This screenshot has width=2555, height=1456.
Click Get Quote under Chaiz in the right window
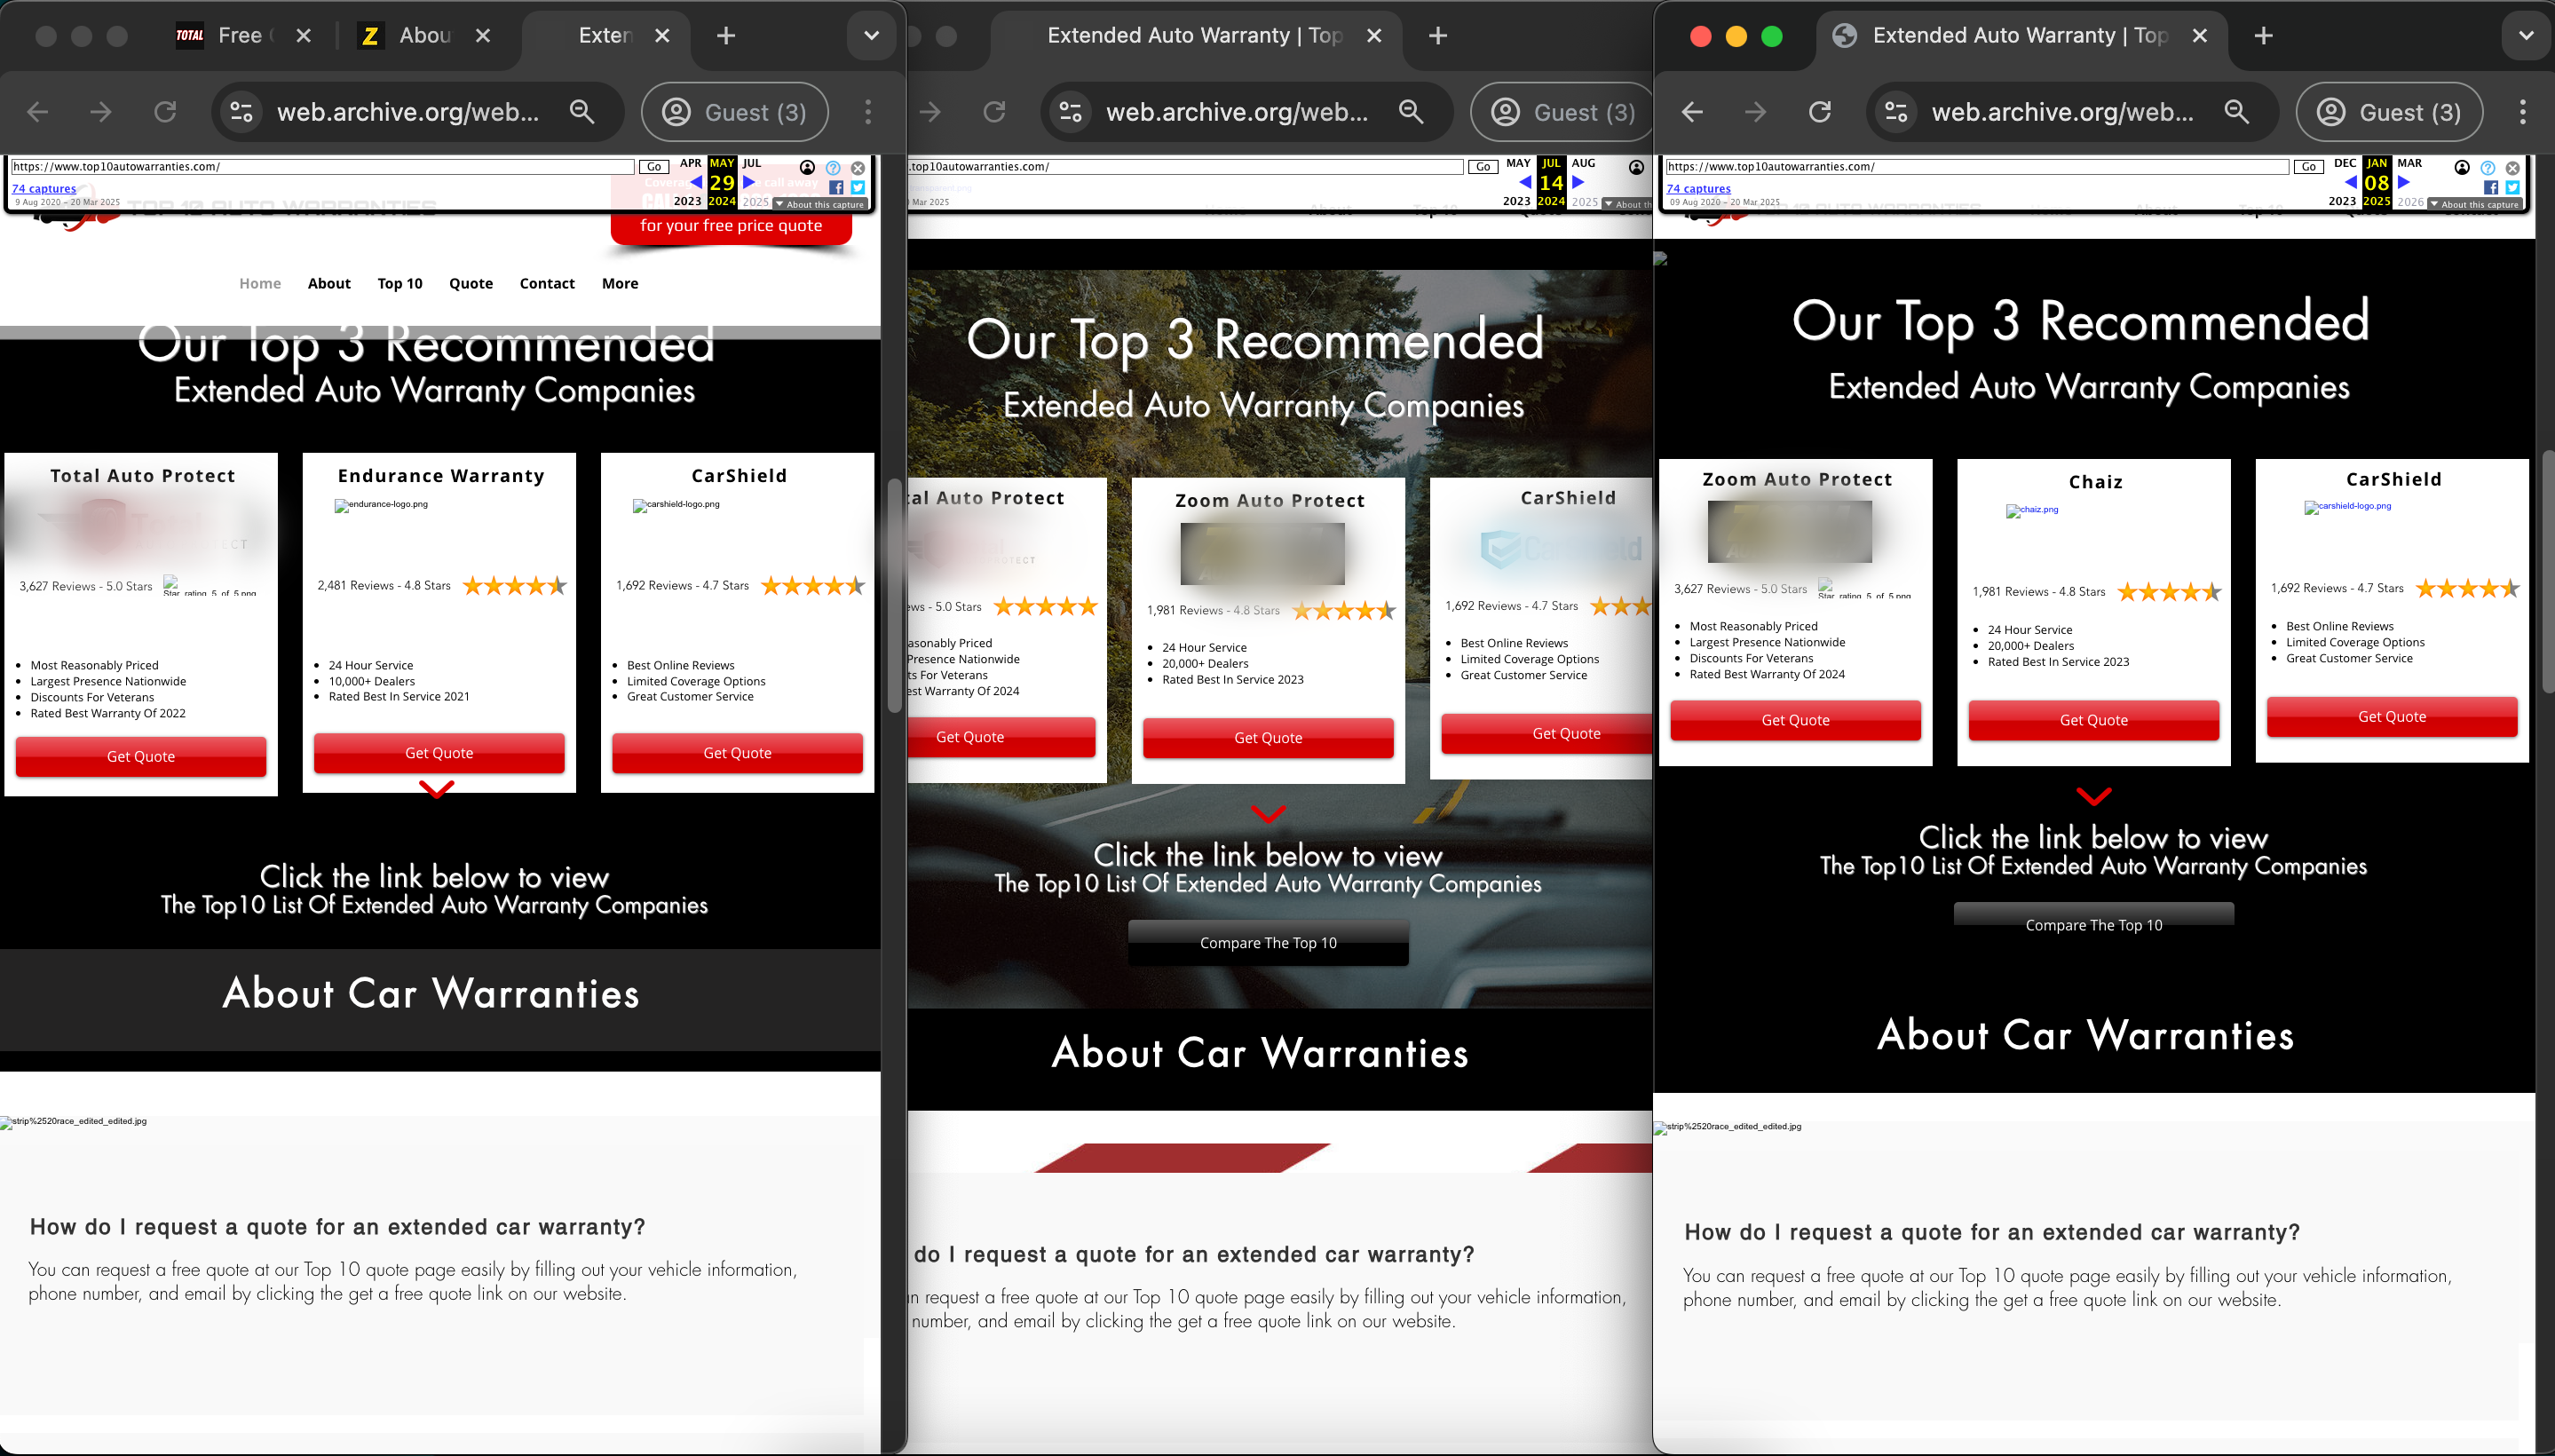click(x=2094, y=720)
